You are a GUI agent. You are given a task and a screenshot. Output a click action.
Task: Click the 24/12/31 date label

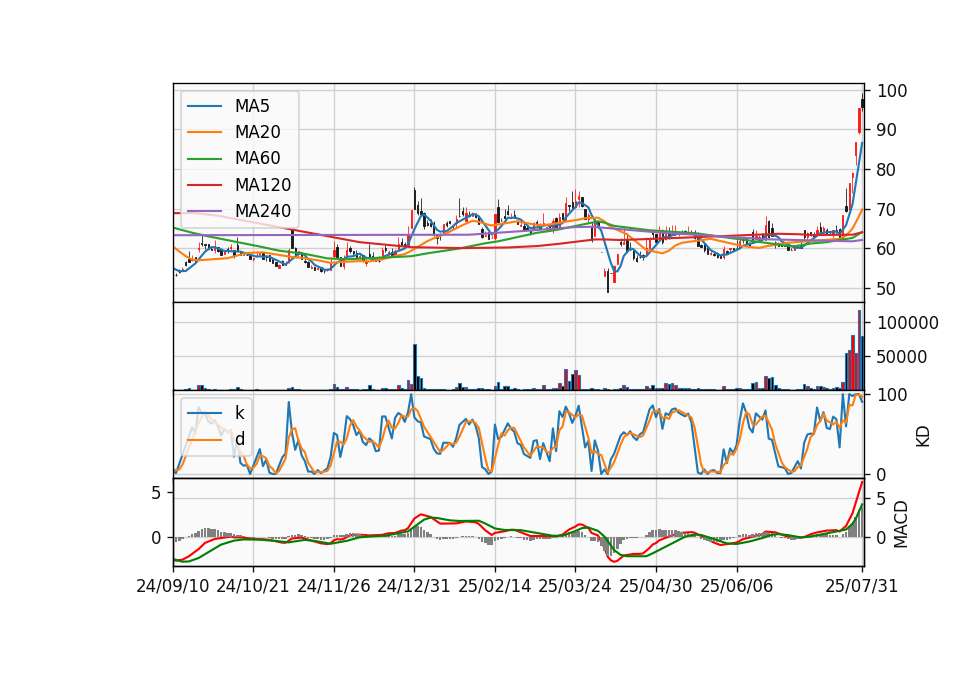pos(414,586)
